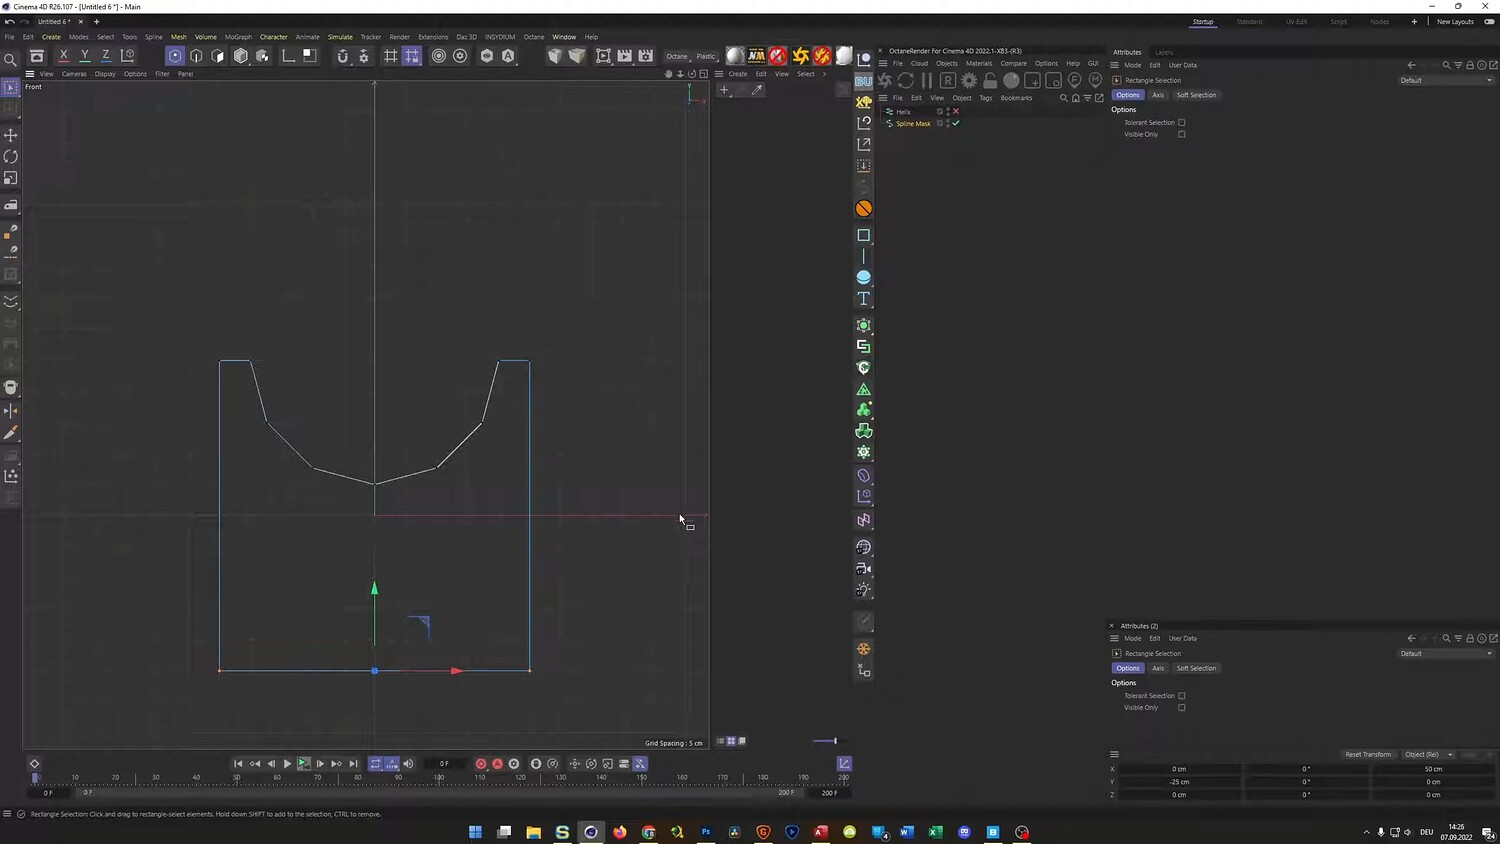Image resolution: width=1500 pixels, height=844 pixels.
Task: Add a Text object with T icon
Action: pos(864,299)
